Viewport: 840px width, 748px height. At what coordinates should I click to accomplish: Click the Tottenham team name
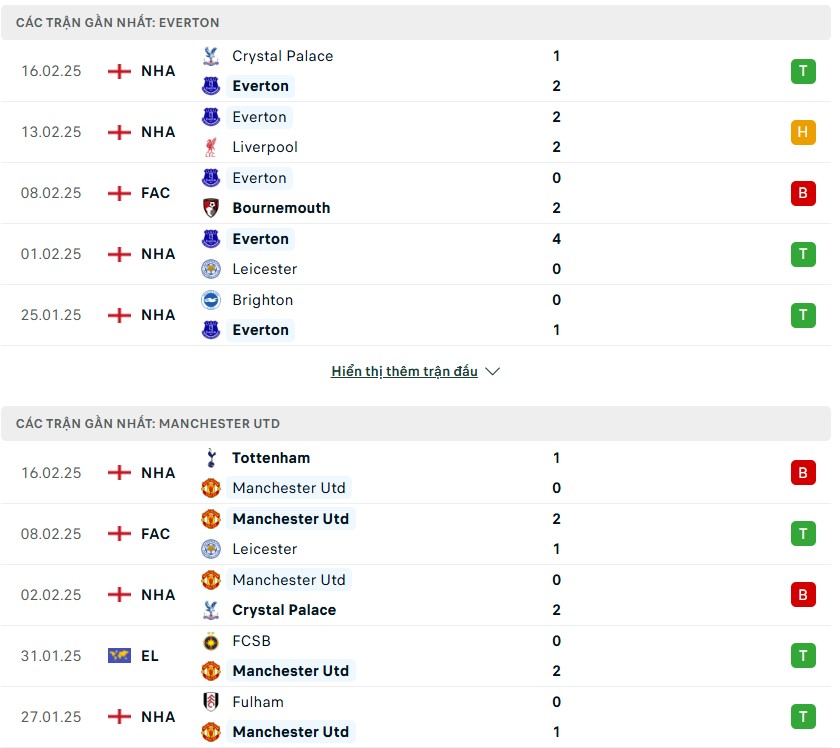(x=271, y=458)
